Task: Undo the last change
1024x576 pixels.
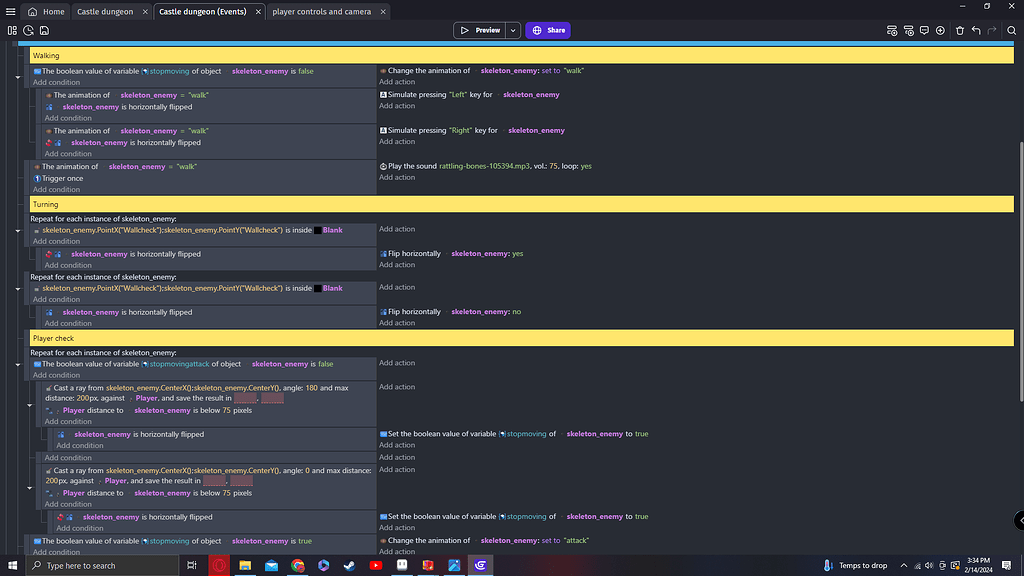Action: click(976, 31)
